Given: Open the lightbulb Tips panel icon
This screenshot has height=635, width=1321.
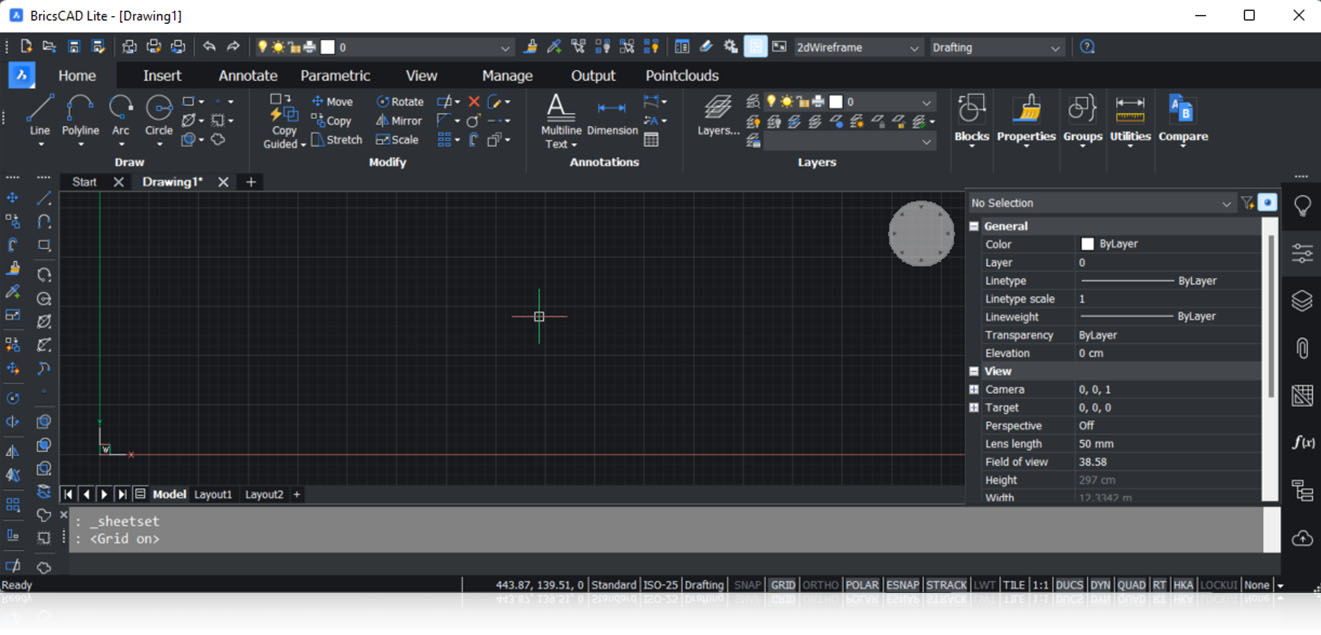Looking at the screenshot, I should (1302, 206).
